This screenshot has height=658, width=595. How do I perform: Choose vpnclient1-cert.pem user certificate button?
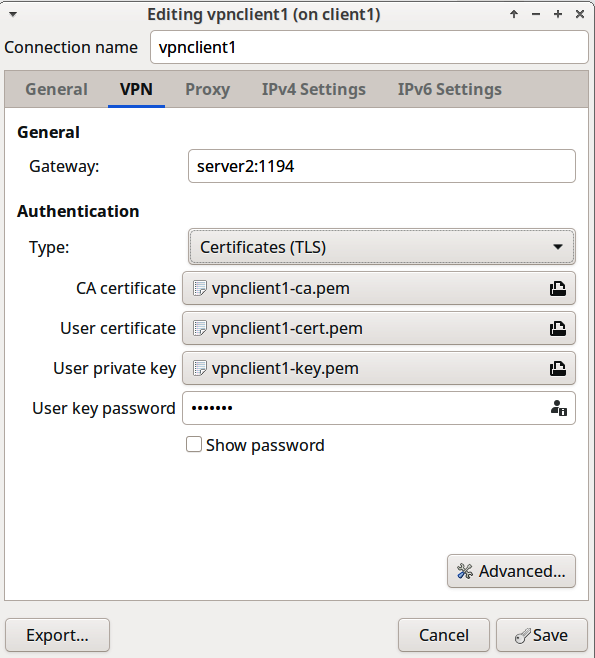coord(378,328)
